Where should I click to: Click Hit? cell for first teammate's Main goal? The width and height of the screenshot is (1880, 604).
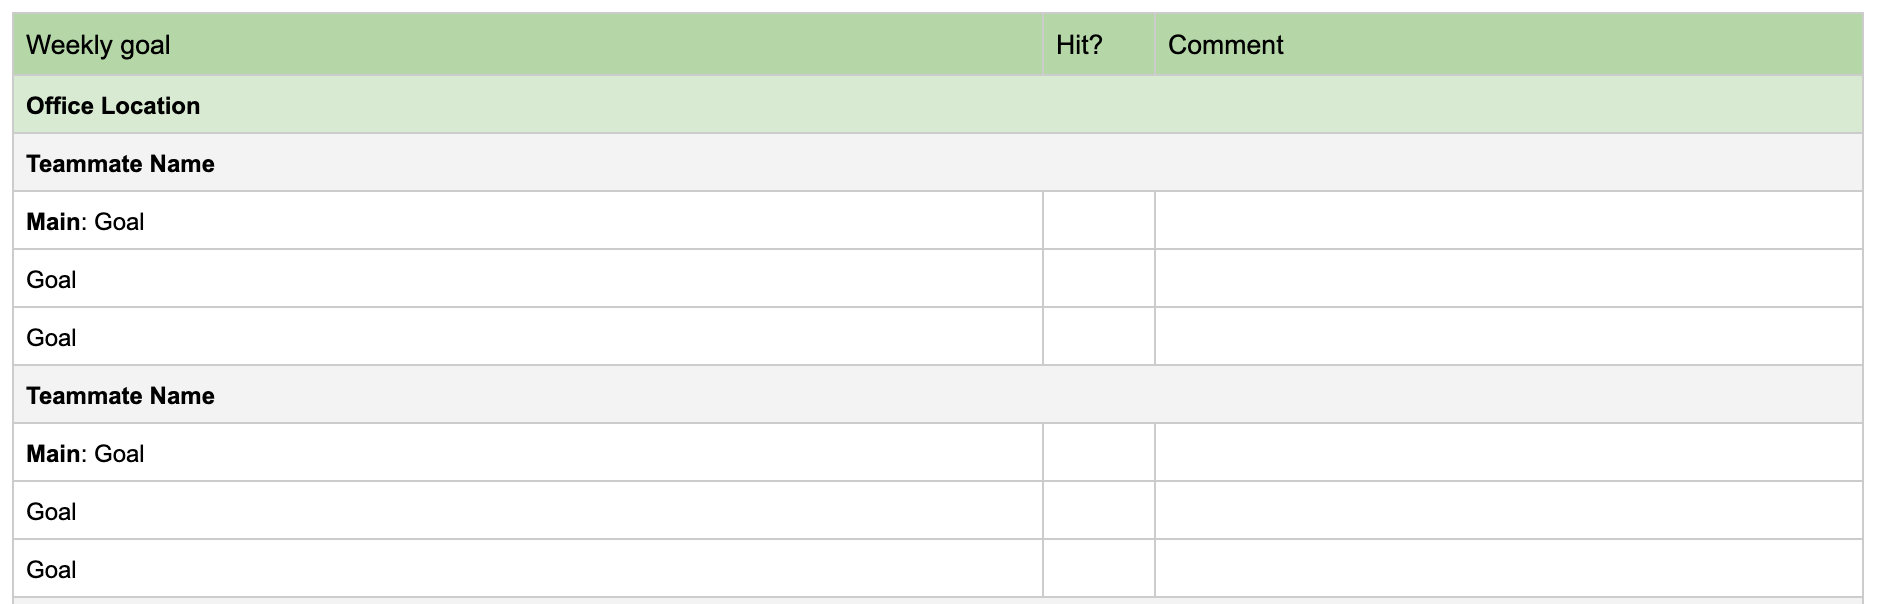pos(1098,221)
